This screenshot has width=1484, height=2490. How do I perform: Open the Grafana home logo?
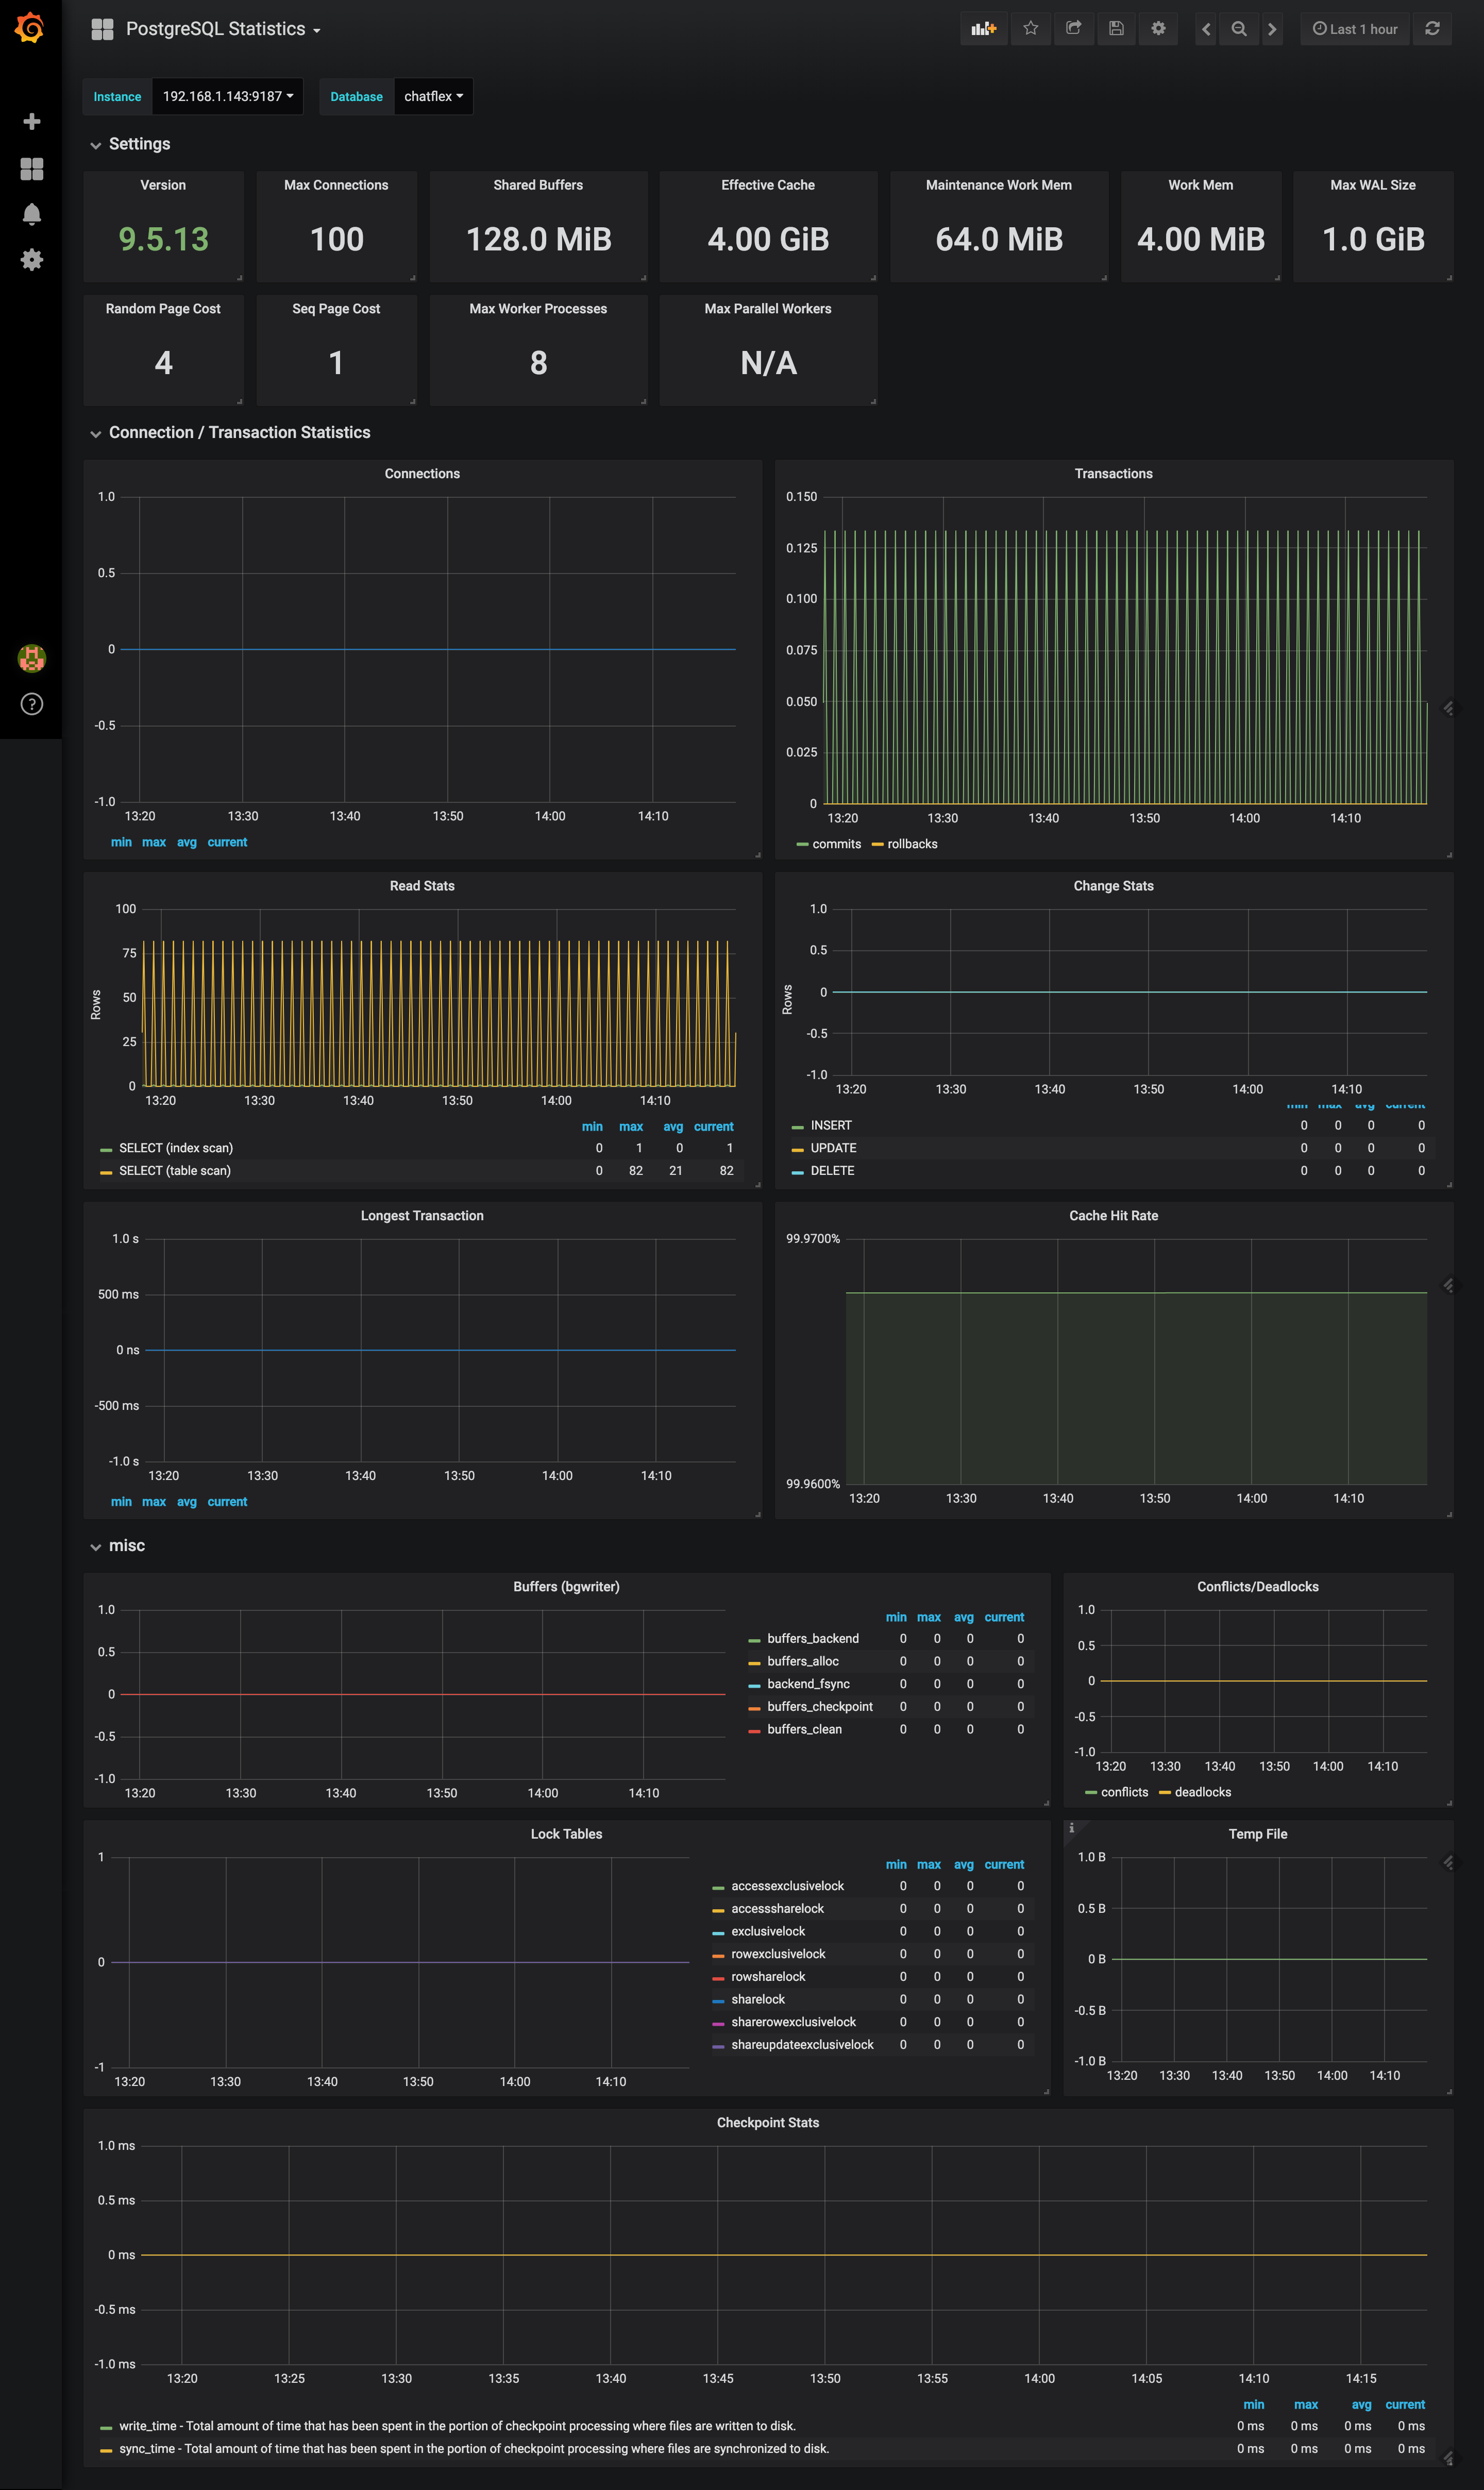(x=30, y=27)
